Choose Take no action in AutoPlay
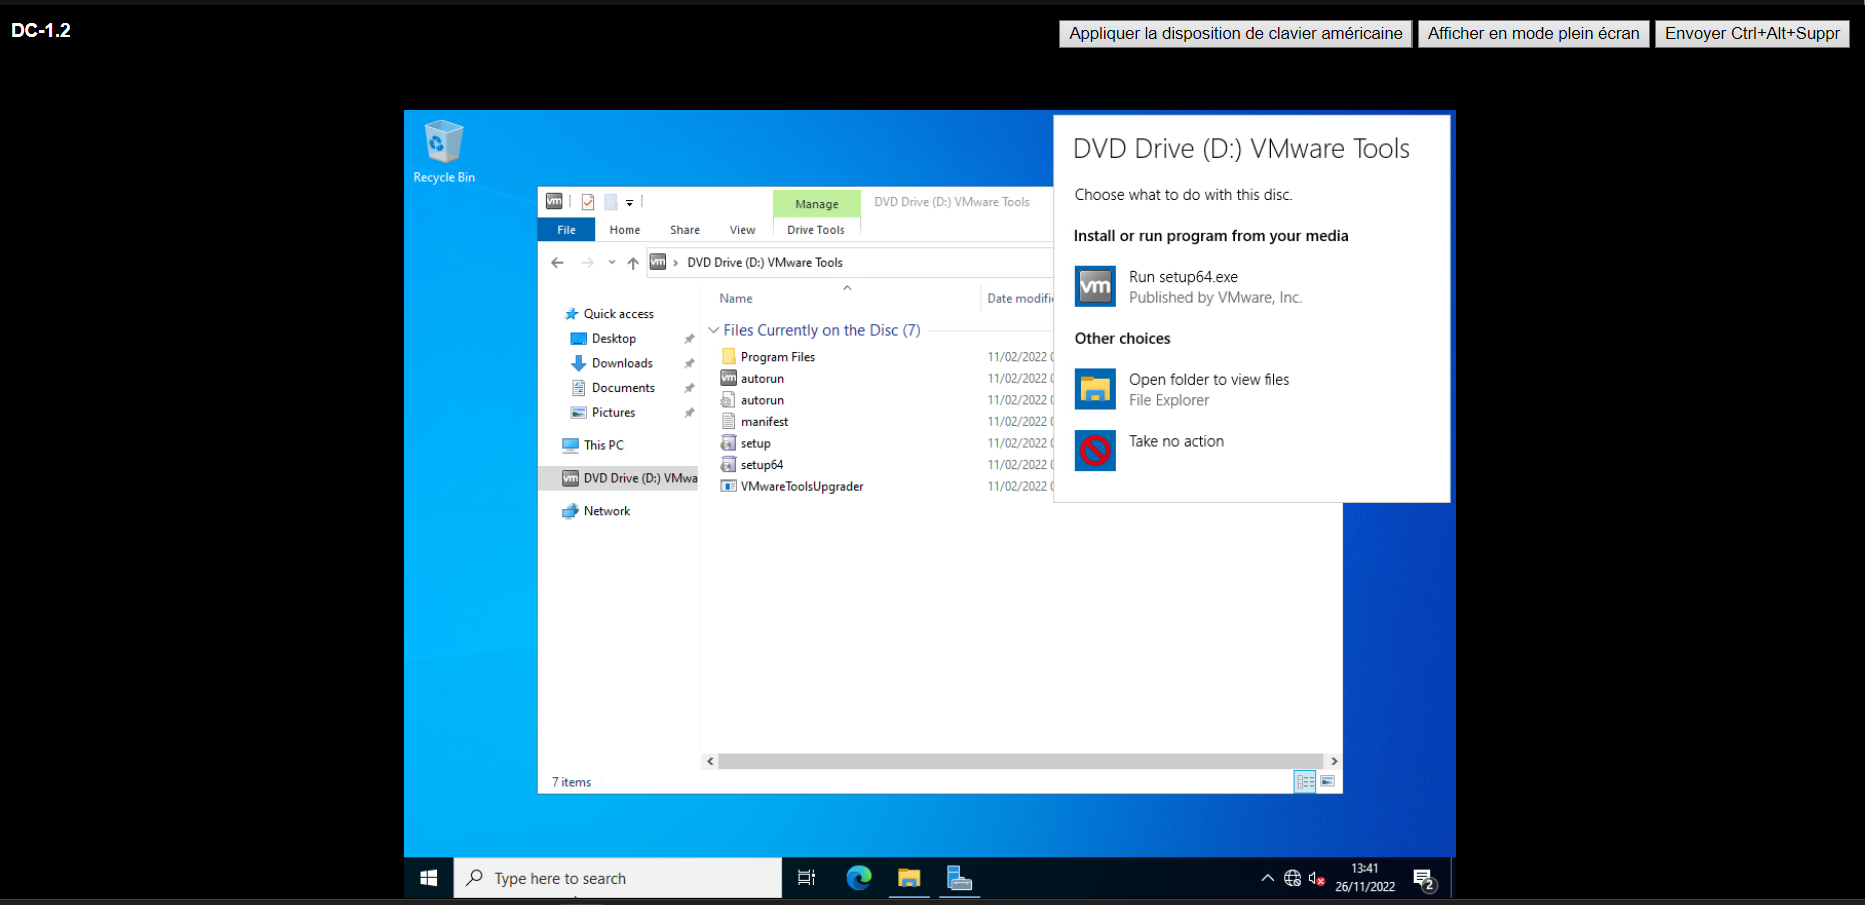Image resolution: width=1865 pixels, height=905 pixels. (1252, 451)
